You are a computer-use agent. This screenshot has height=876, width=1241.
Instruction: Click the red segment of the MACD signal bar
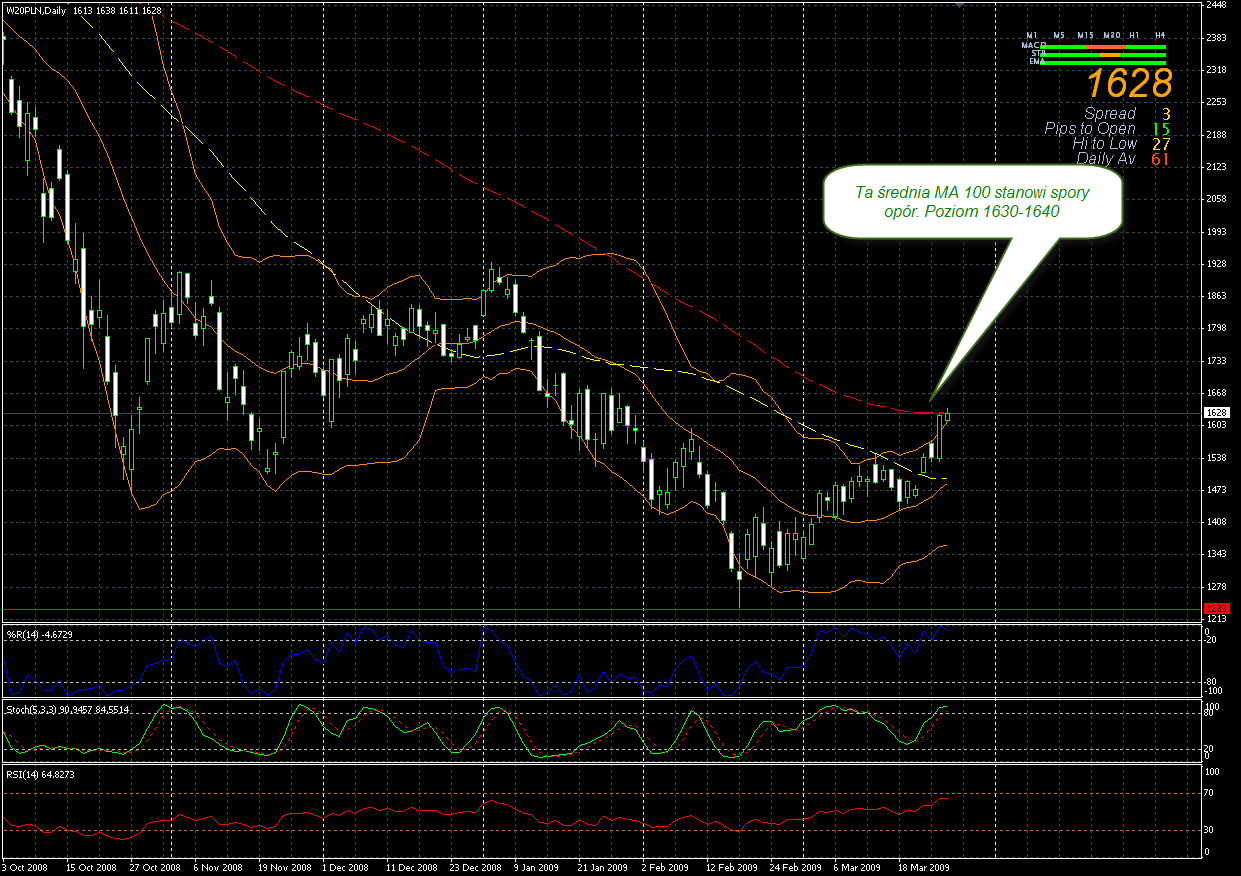click(1106, 47)
